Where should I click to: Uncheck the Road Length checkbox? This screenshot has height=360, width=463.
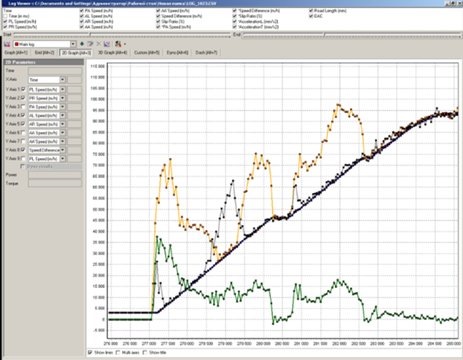311,11
